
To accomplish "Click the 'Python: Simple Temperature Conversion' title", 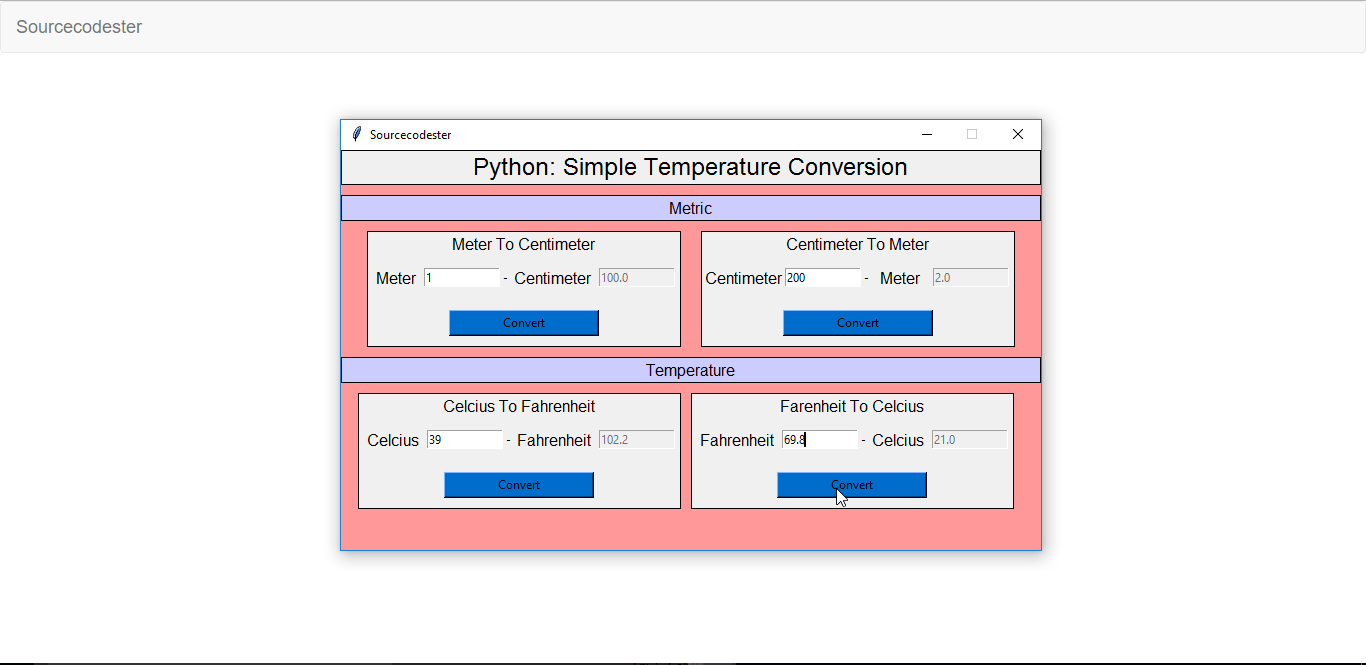I will coord(691,167).
